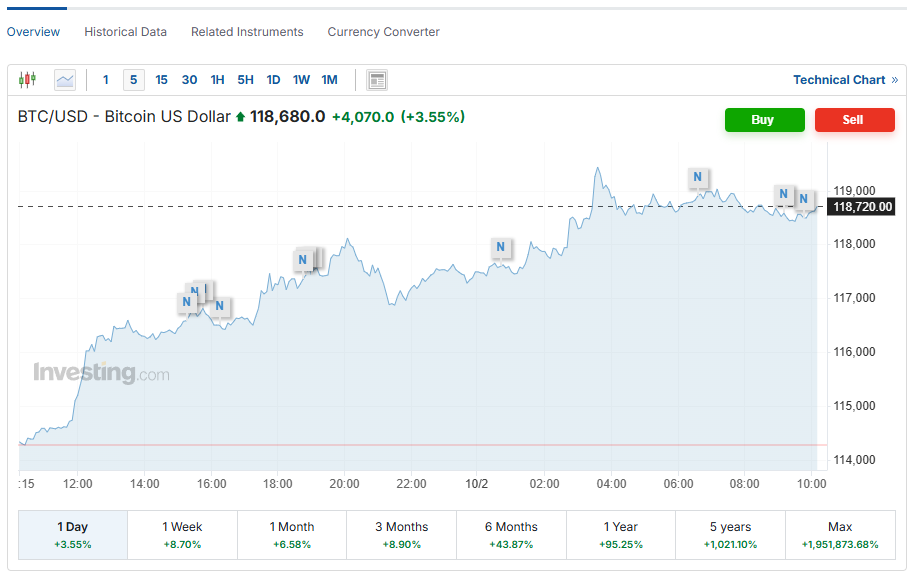The image size is (923, 583).
Task: Click the 118,720.00 price label
Action: (862, 207)
